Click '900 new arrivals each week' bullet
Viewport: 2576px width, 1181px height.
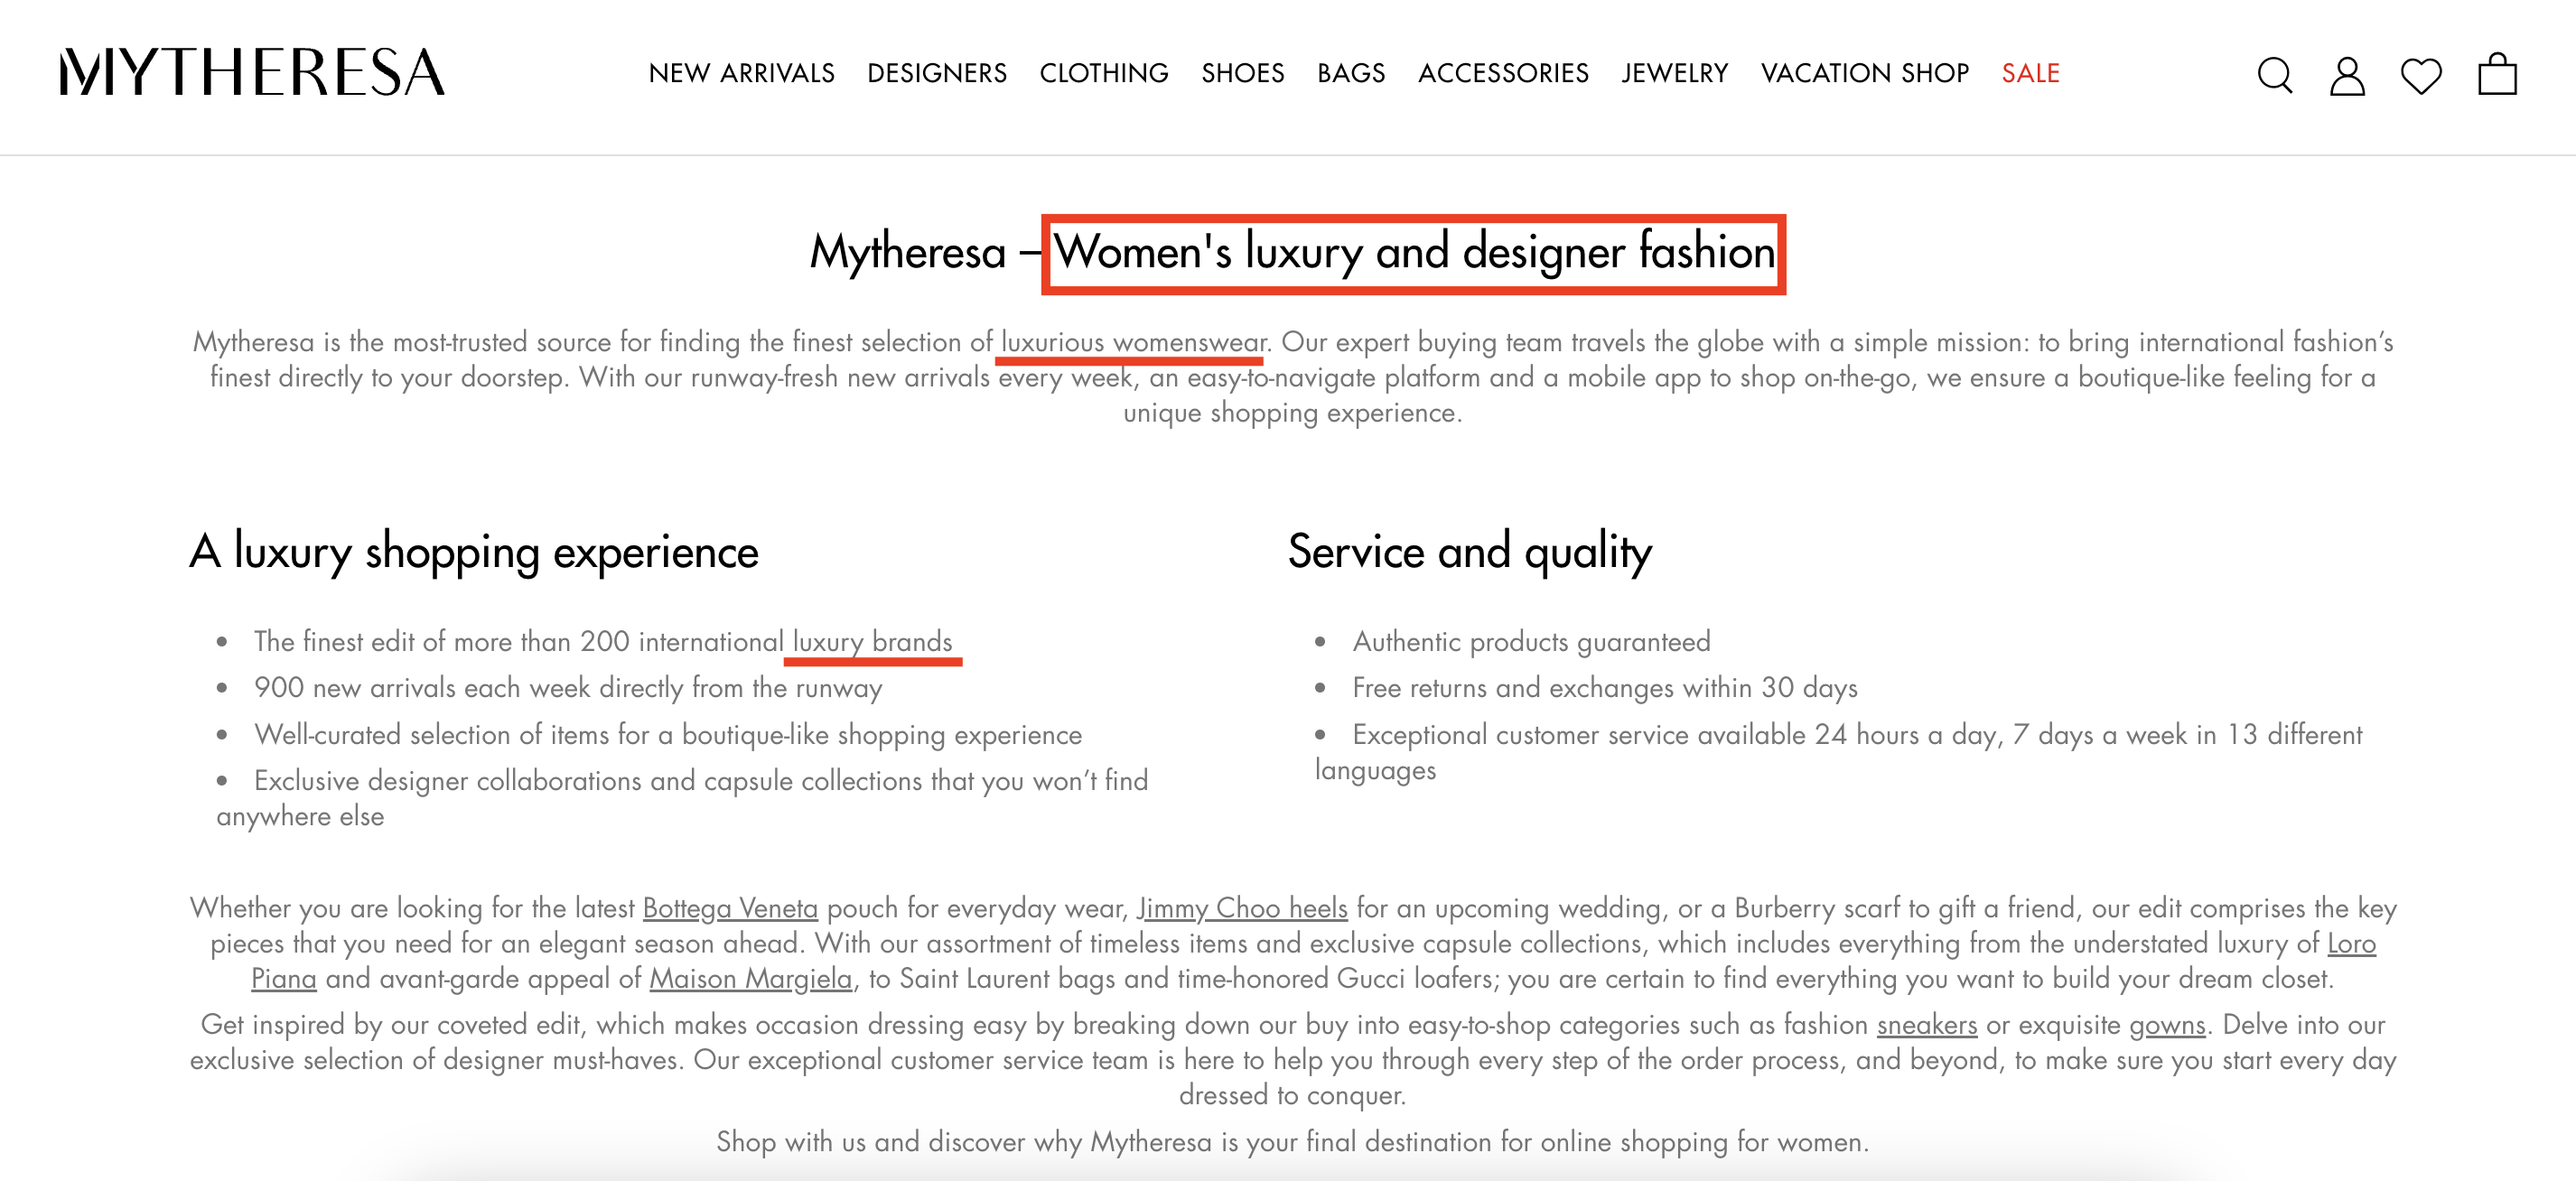coord(568,688)
